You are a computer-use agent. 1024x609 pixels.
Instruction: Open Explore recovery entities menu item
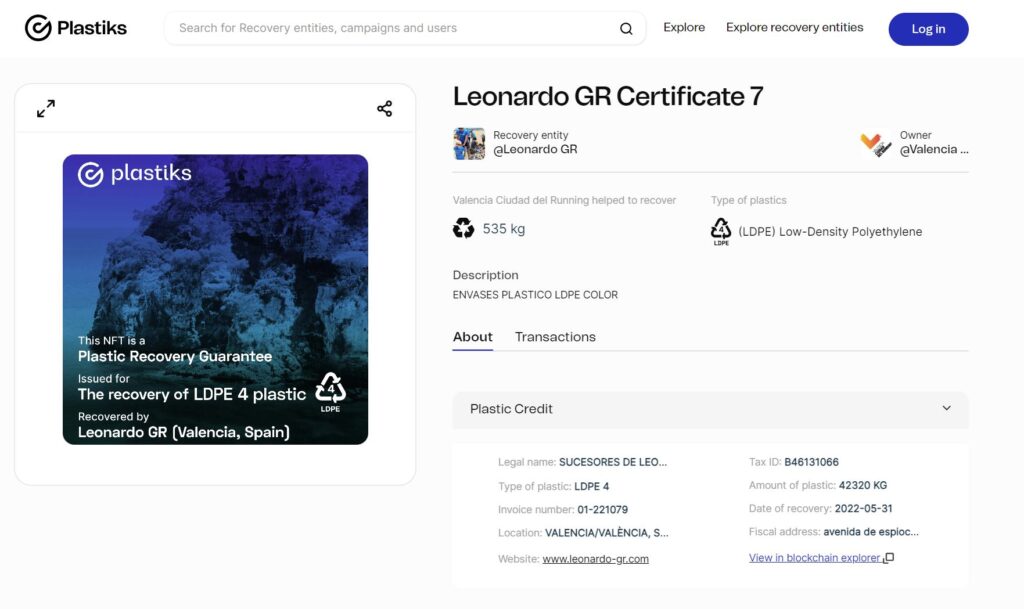(794, 27)
